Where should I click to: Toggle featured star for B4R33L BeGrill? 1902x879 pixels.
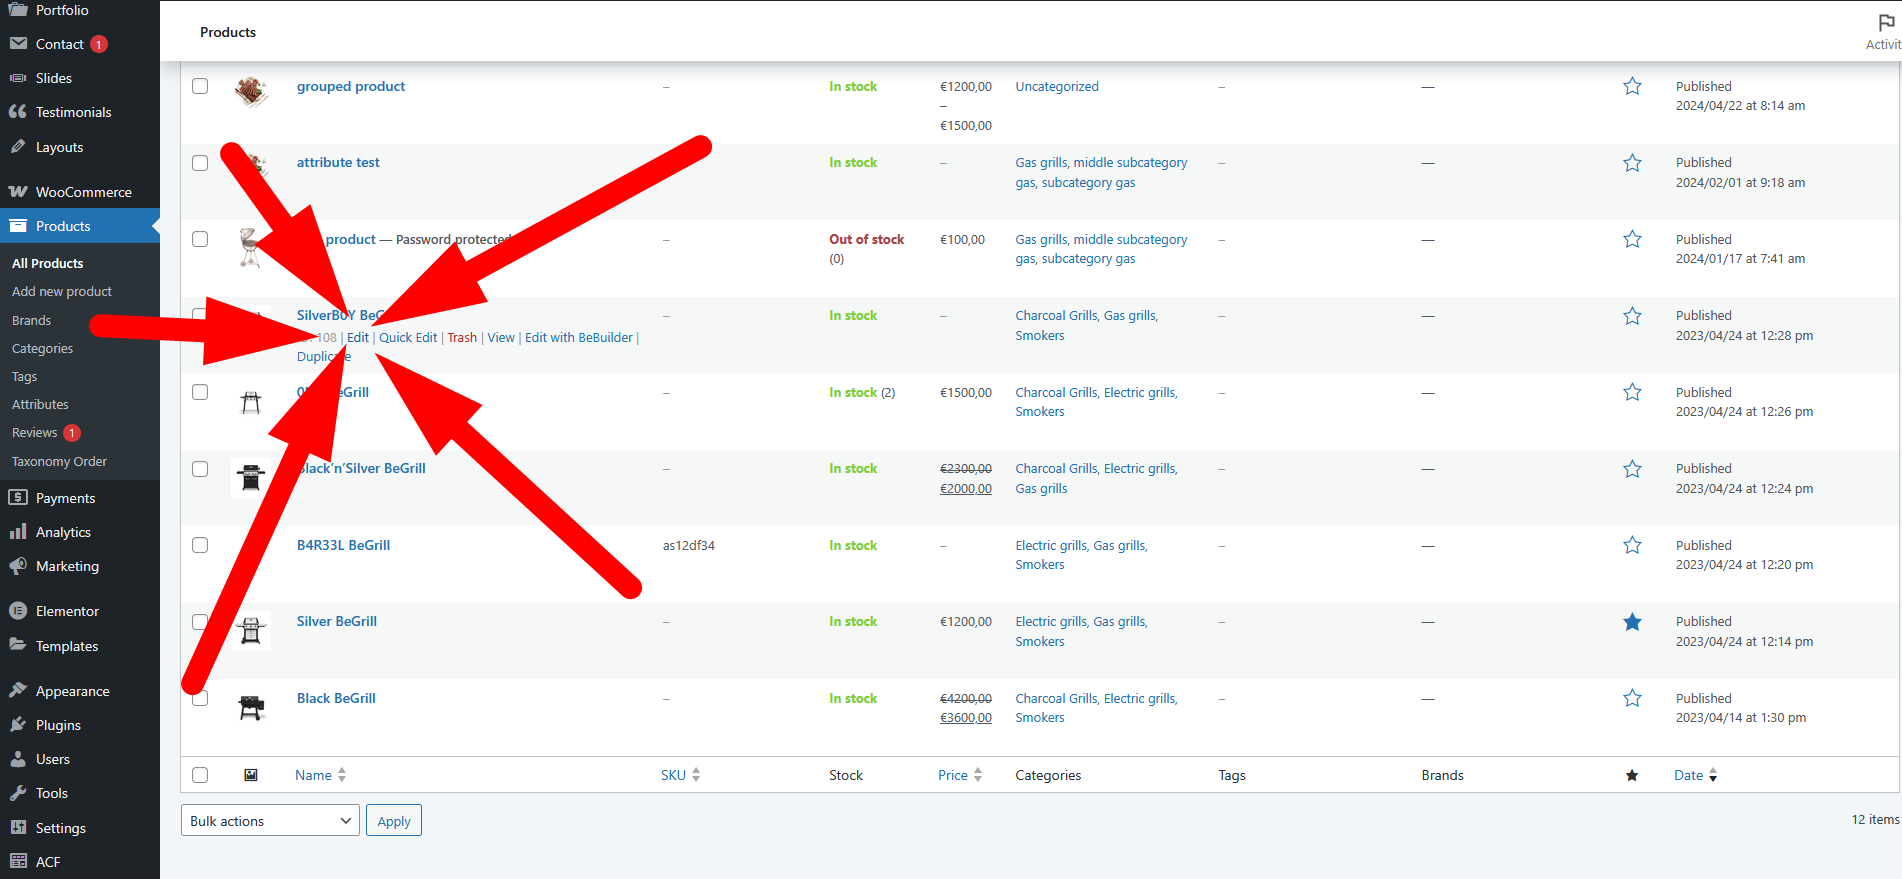point(1632,545)
